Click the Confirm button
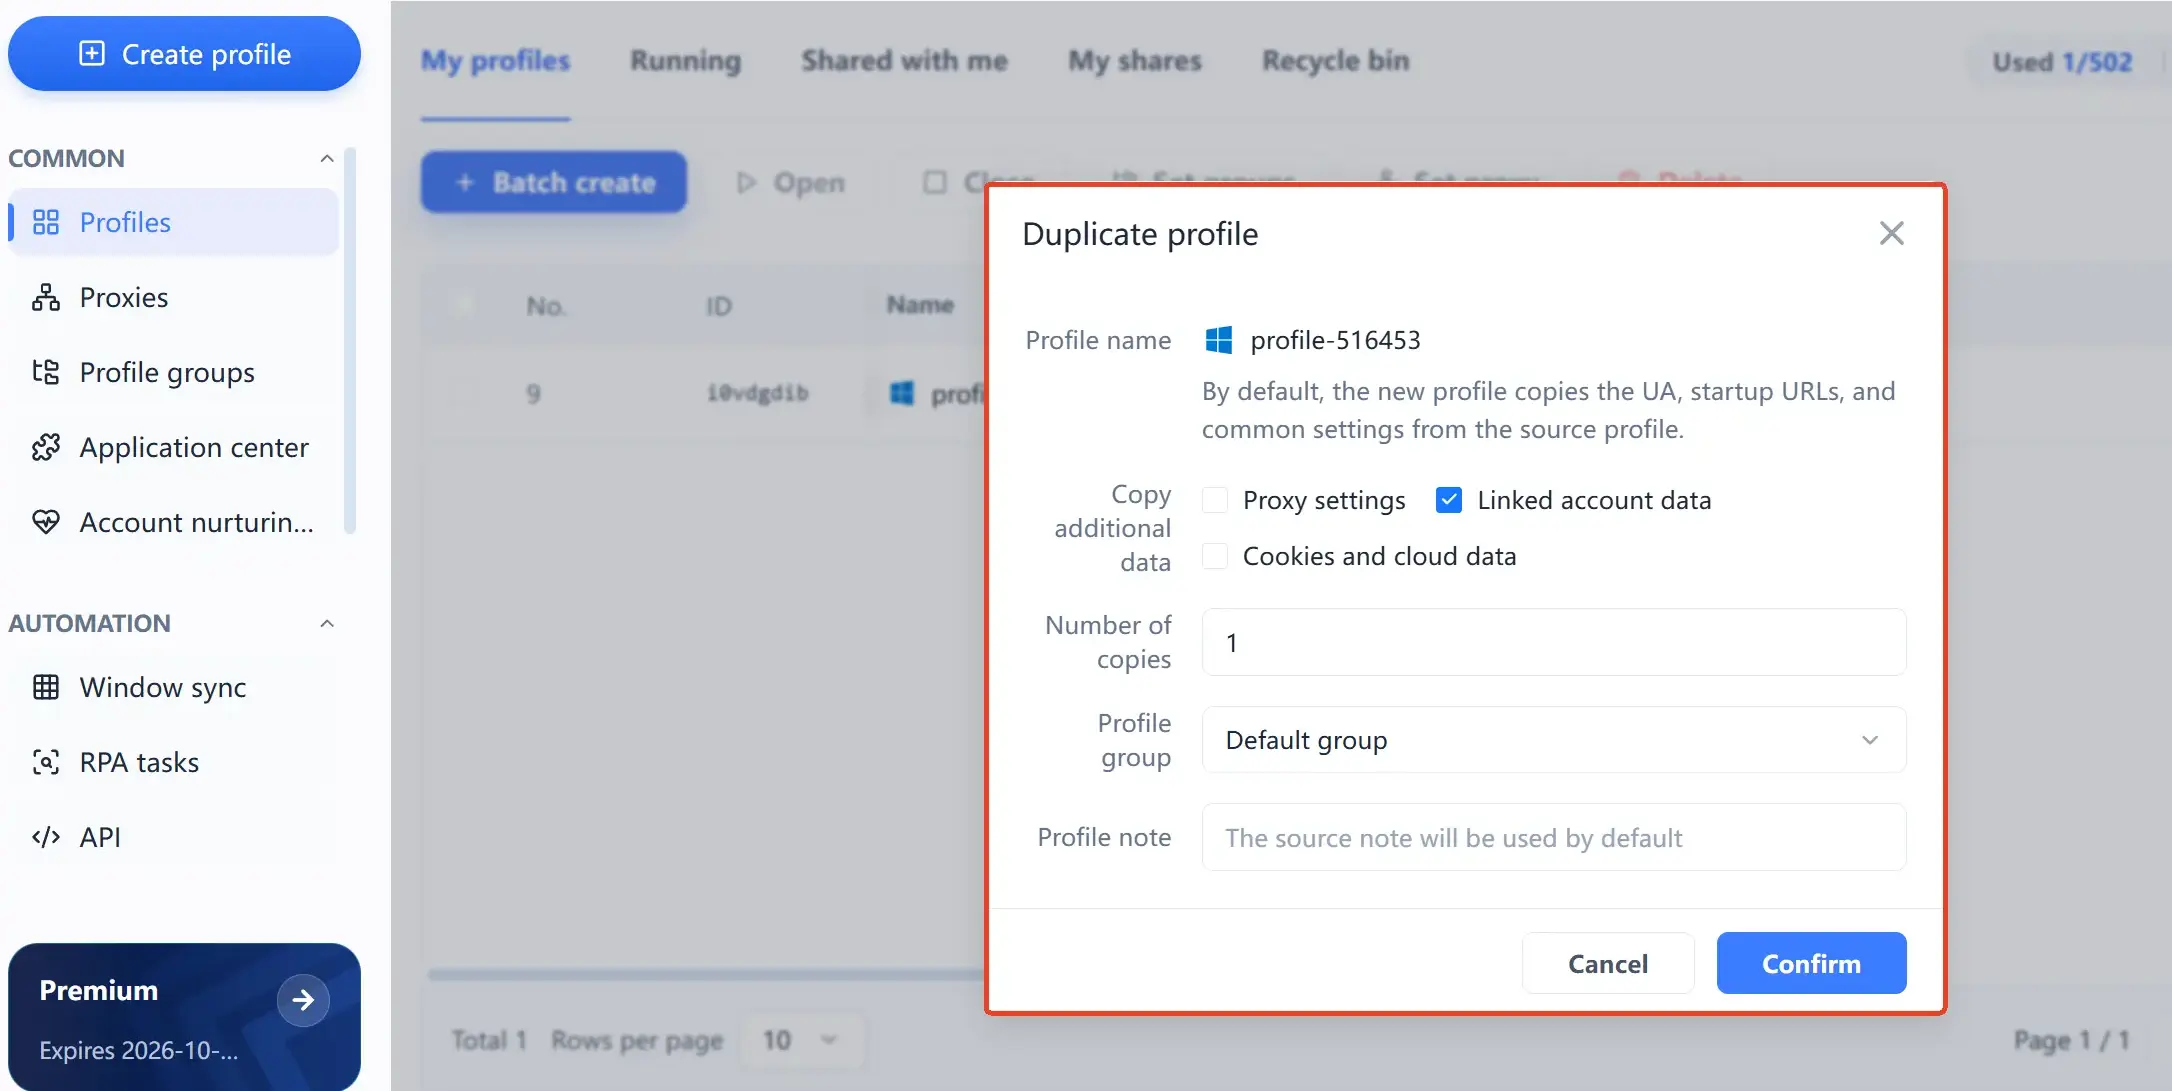 pos(1811,963)
